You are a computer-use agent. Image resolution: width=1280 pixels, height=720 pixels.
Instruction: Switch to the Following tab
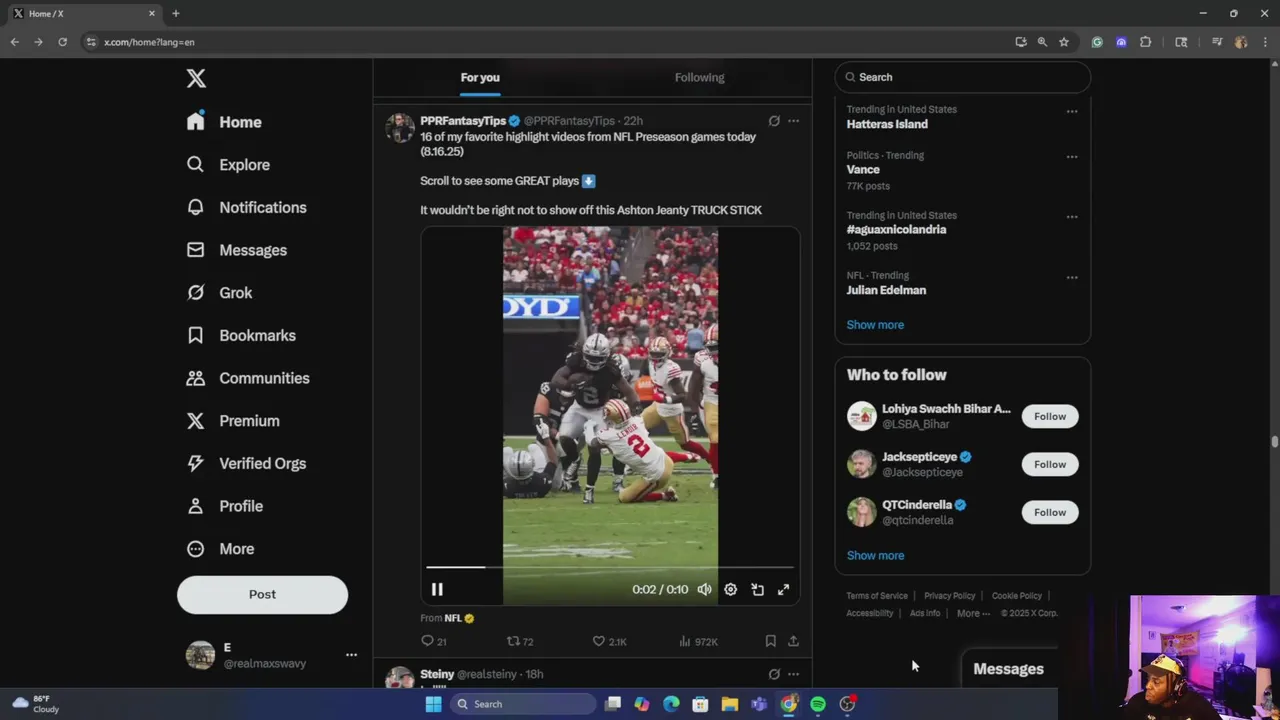pyautogui.click(x=699, y=77)
